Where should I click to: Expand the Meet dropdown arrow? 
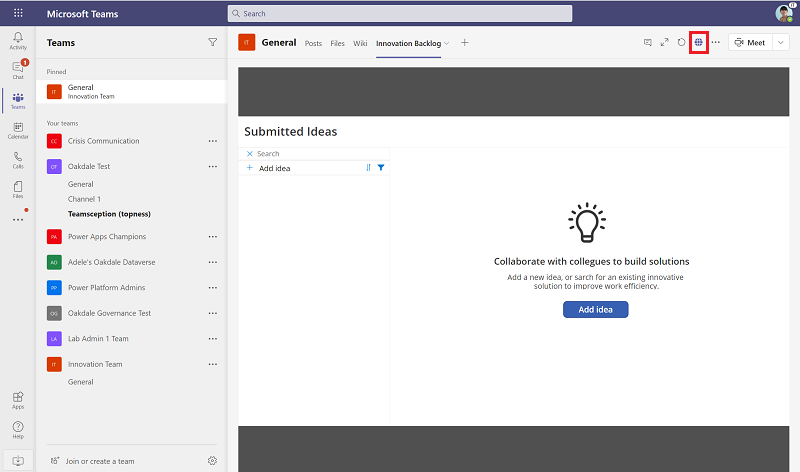pos(781,42)
